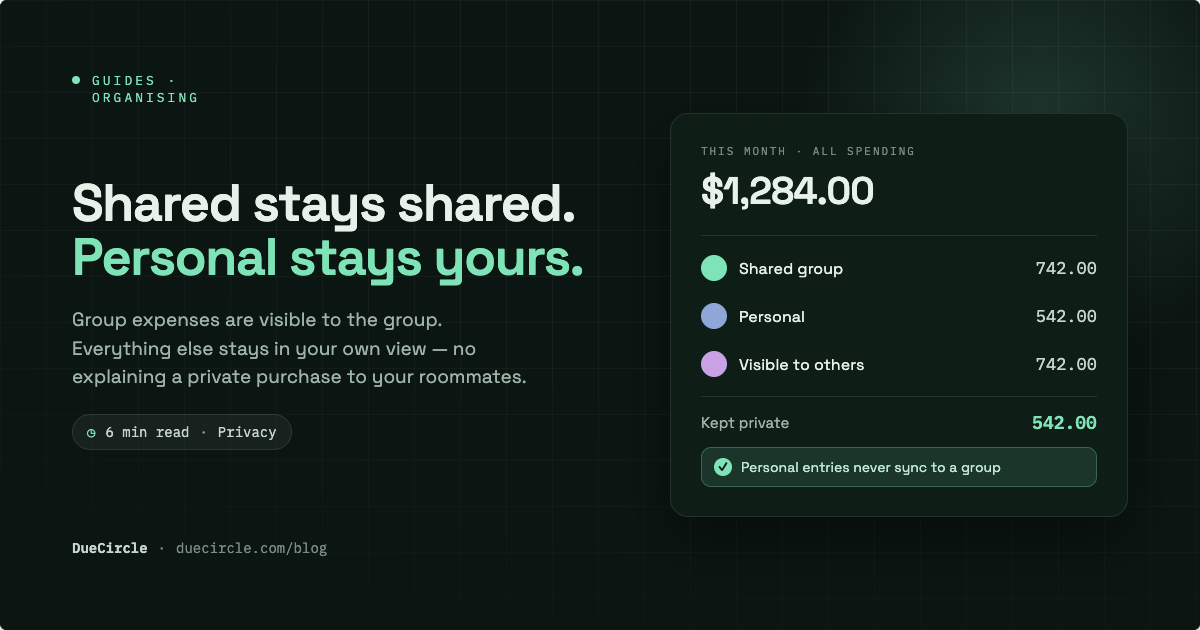
Task: Click the Kept private label
Action: tap(745, 423)
